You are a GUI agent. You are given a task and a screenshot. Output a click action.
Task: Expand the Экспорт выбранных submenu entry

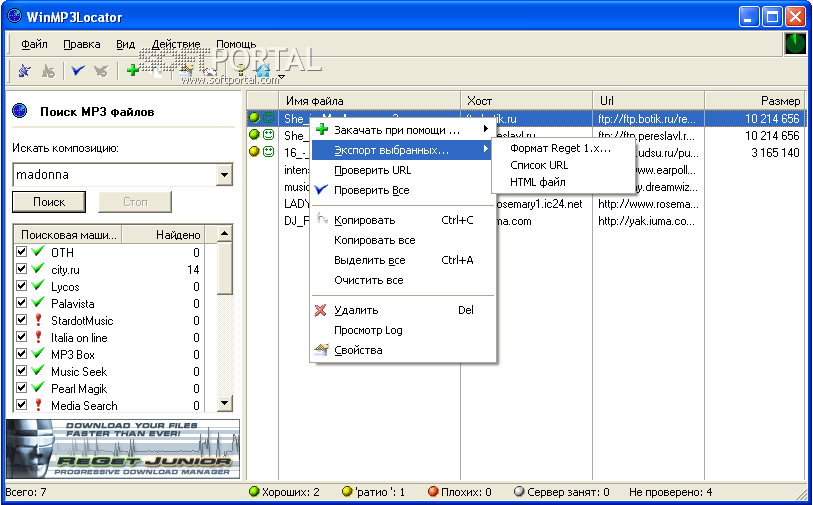[x=403, y=150]
